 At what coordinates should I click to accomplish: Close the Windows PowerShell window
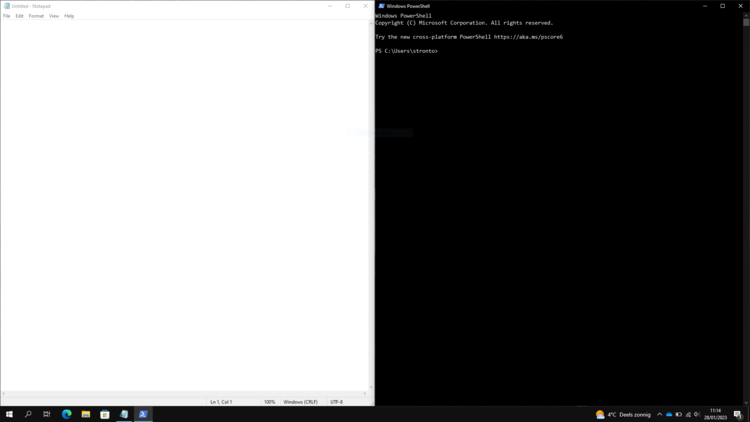(x=740, y=6)
